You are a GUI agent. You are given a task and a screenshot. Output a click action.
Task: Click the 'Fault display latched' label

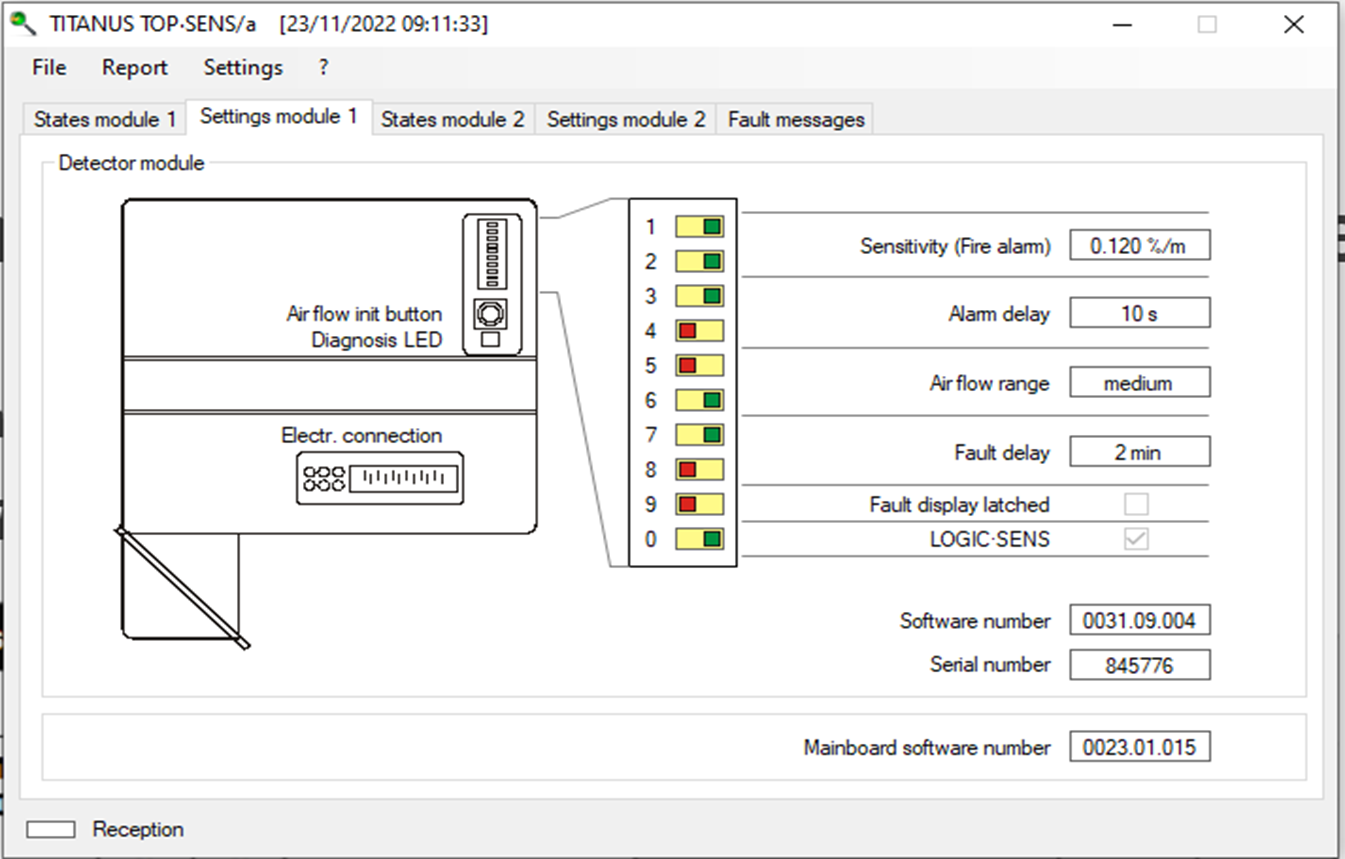(960, 505)
